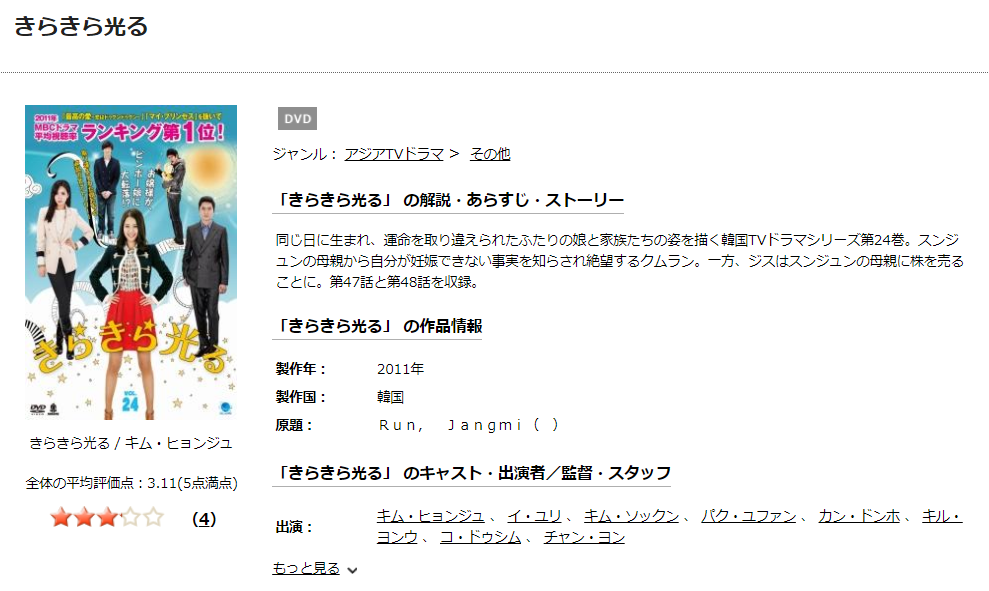Click the fifth empty rating star
989x591 pixels.
click(153, 518)
